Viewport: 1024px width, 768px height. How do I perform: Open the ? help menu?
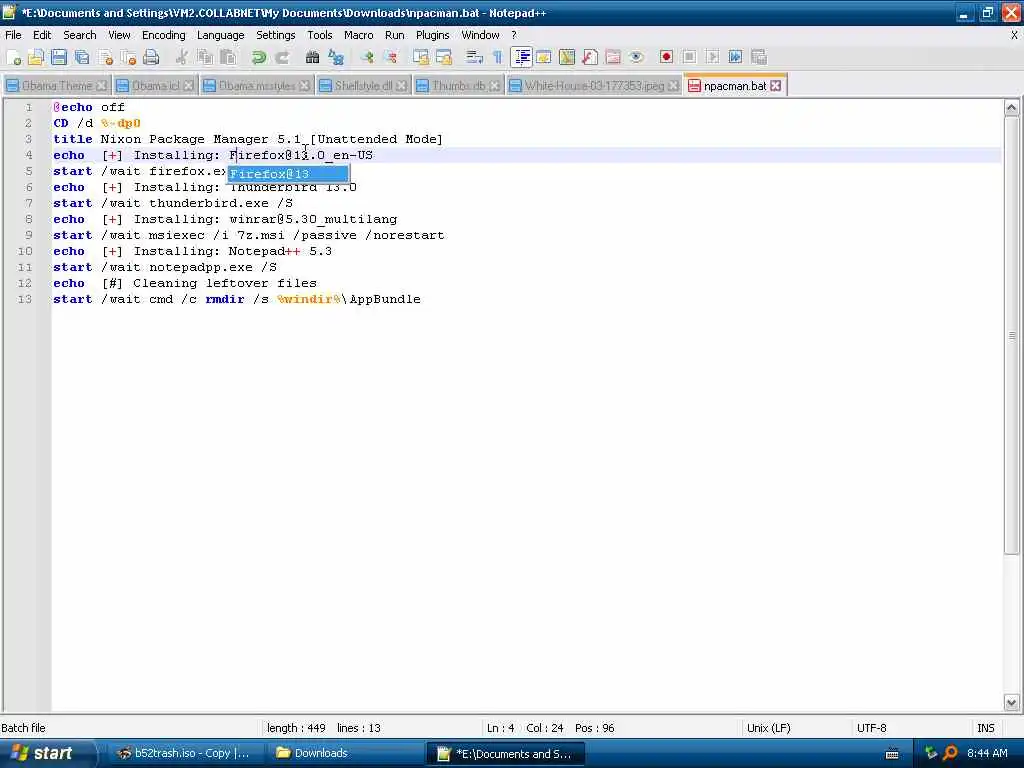point(514,35)
